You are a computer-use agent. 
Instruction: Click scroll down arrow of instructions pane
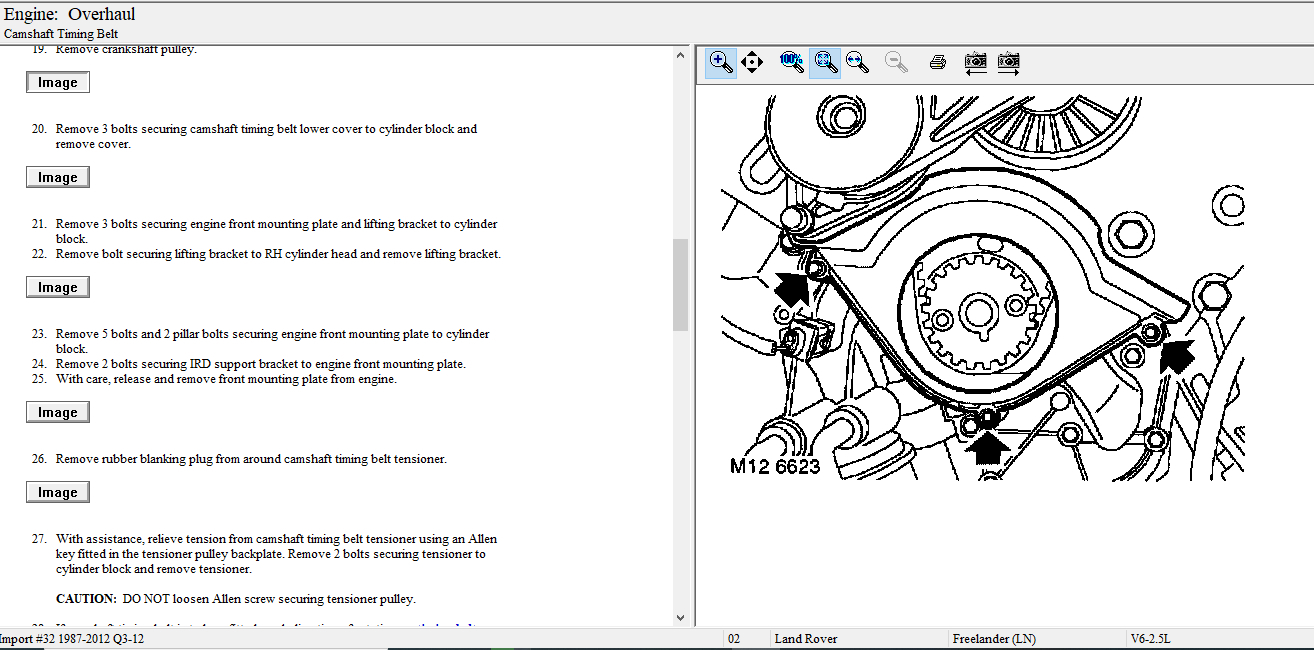coord(680,619)
